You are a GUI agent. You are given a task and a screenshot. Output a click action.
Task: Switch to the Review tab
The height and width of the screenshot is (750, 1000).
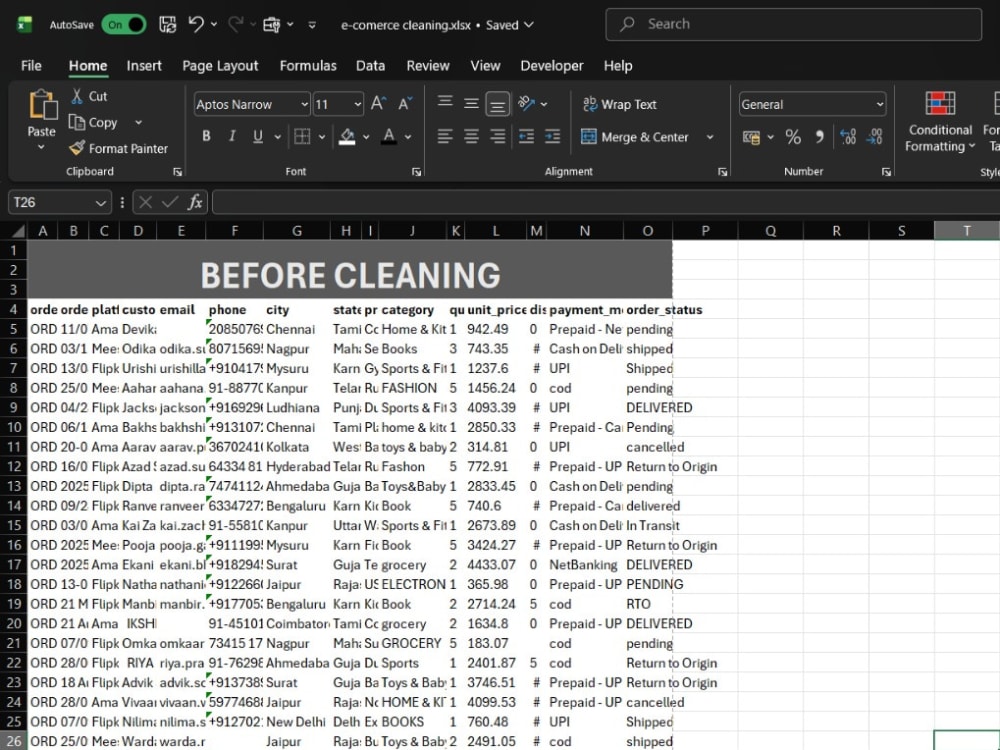[x=428, y=66]
